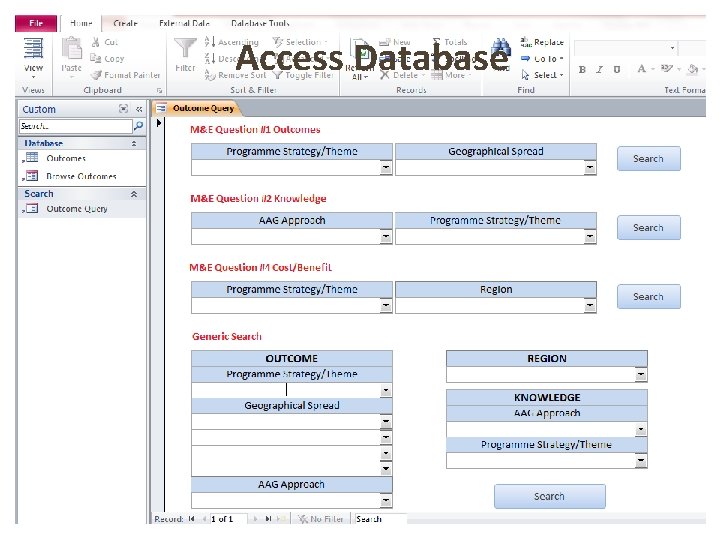Open the Selection filter menu
The width and height of the screenshot is (720, 540).
[x=299, y=42]
